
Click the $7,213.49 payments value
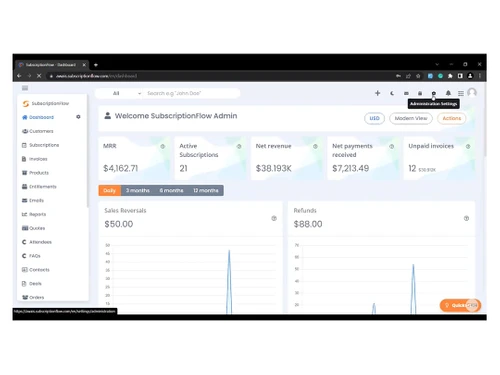click(x=351, y=168)
